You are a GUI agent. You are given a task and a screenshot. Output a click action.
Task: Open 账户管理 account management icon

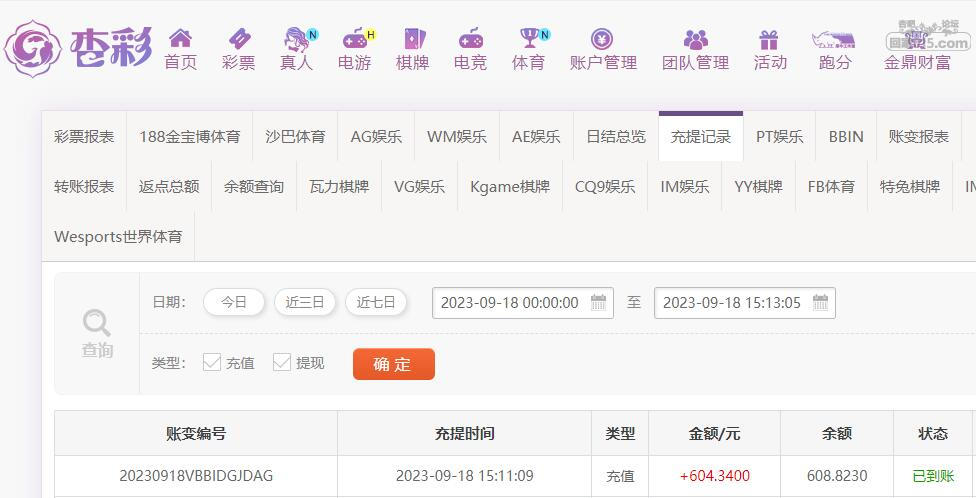pos(602,39)
